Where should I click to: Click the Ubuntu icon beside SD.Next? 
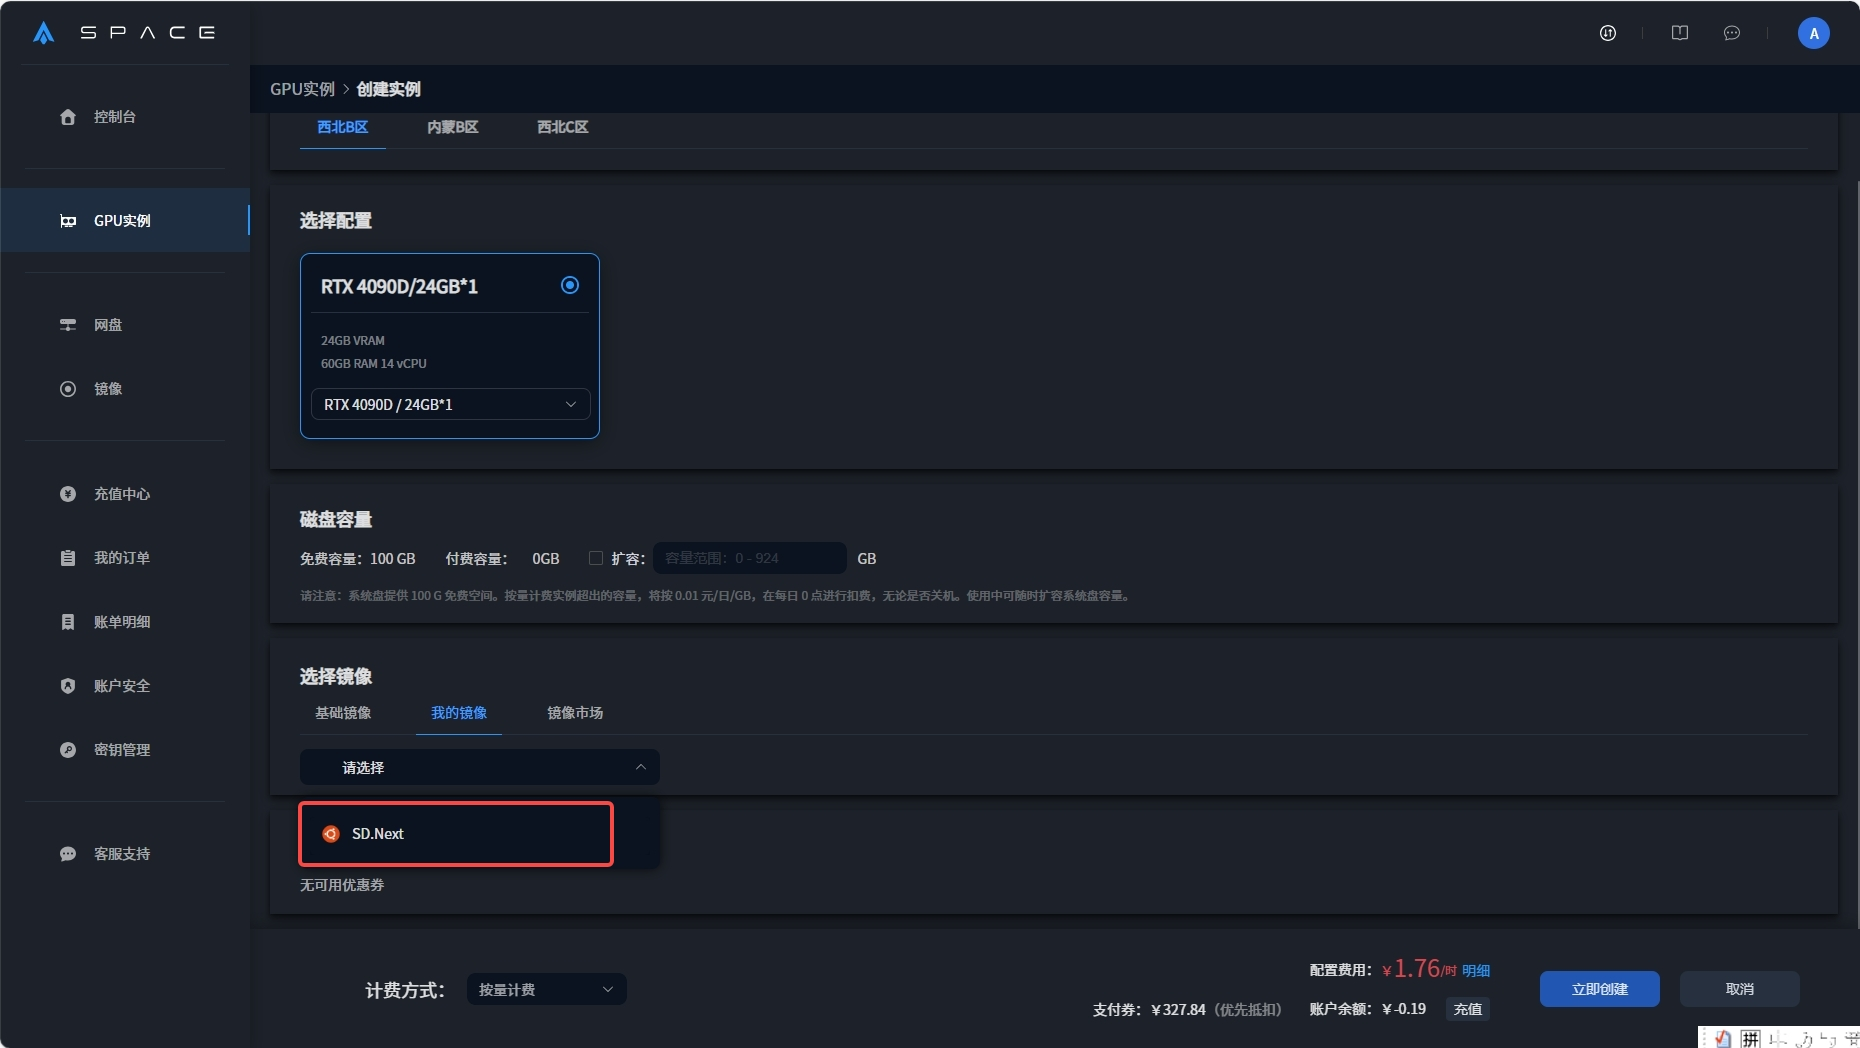pyautogui.click(x=331, y=834)
